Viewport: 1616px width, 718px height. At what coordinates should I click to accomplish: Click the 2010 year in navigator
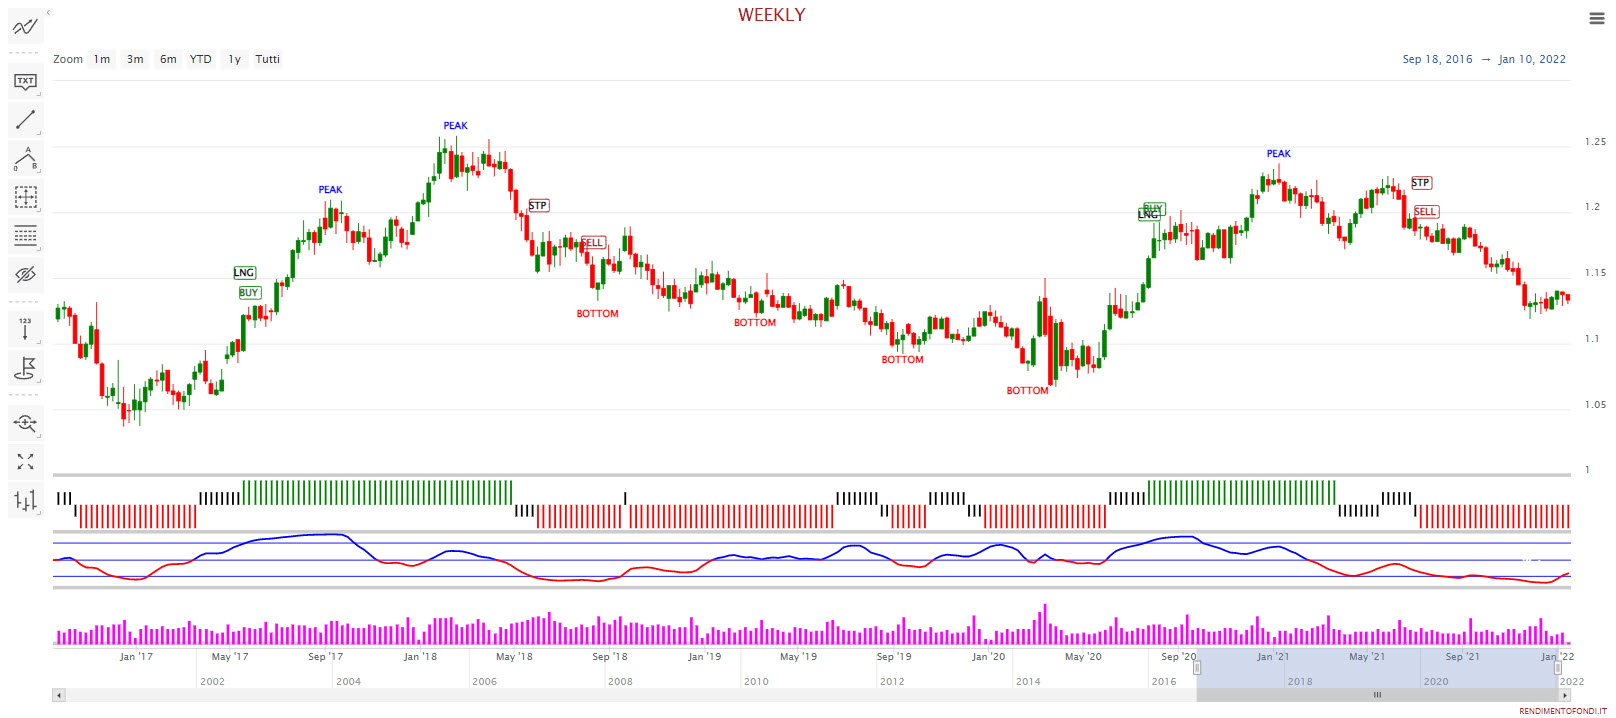click(x=756, y=682)
